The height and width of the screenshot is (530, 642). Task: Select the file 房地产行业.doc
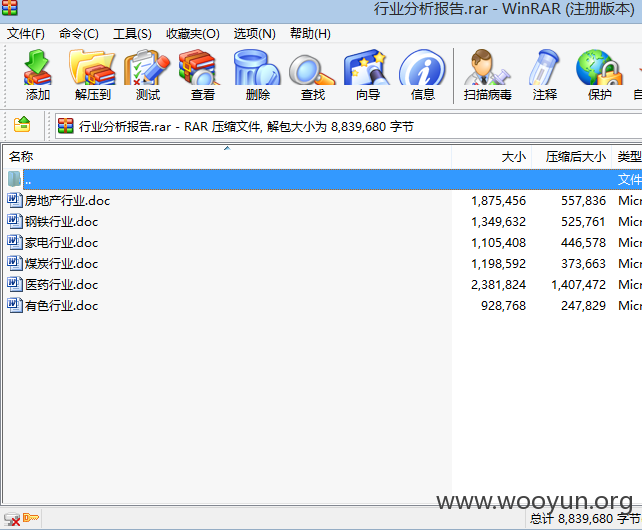(68, 201)
